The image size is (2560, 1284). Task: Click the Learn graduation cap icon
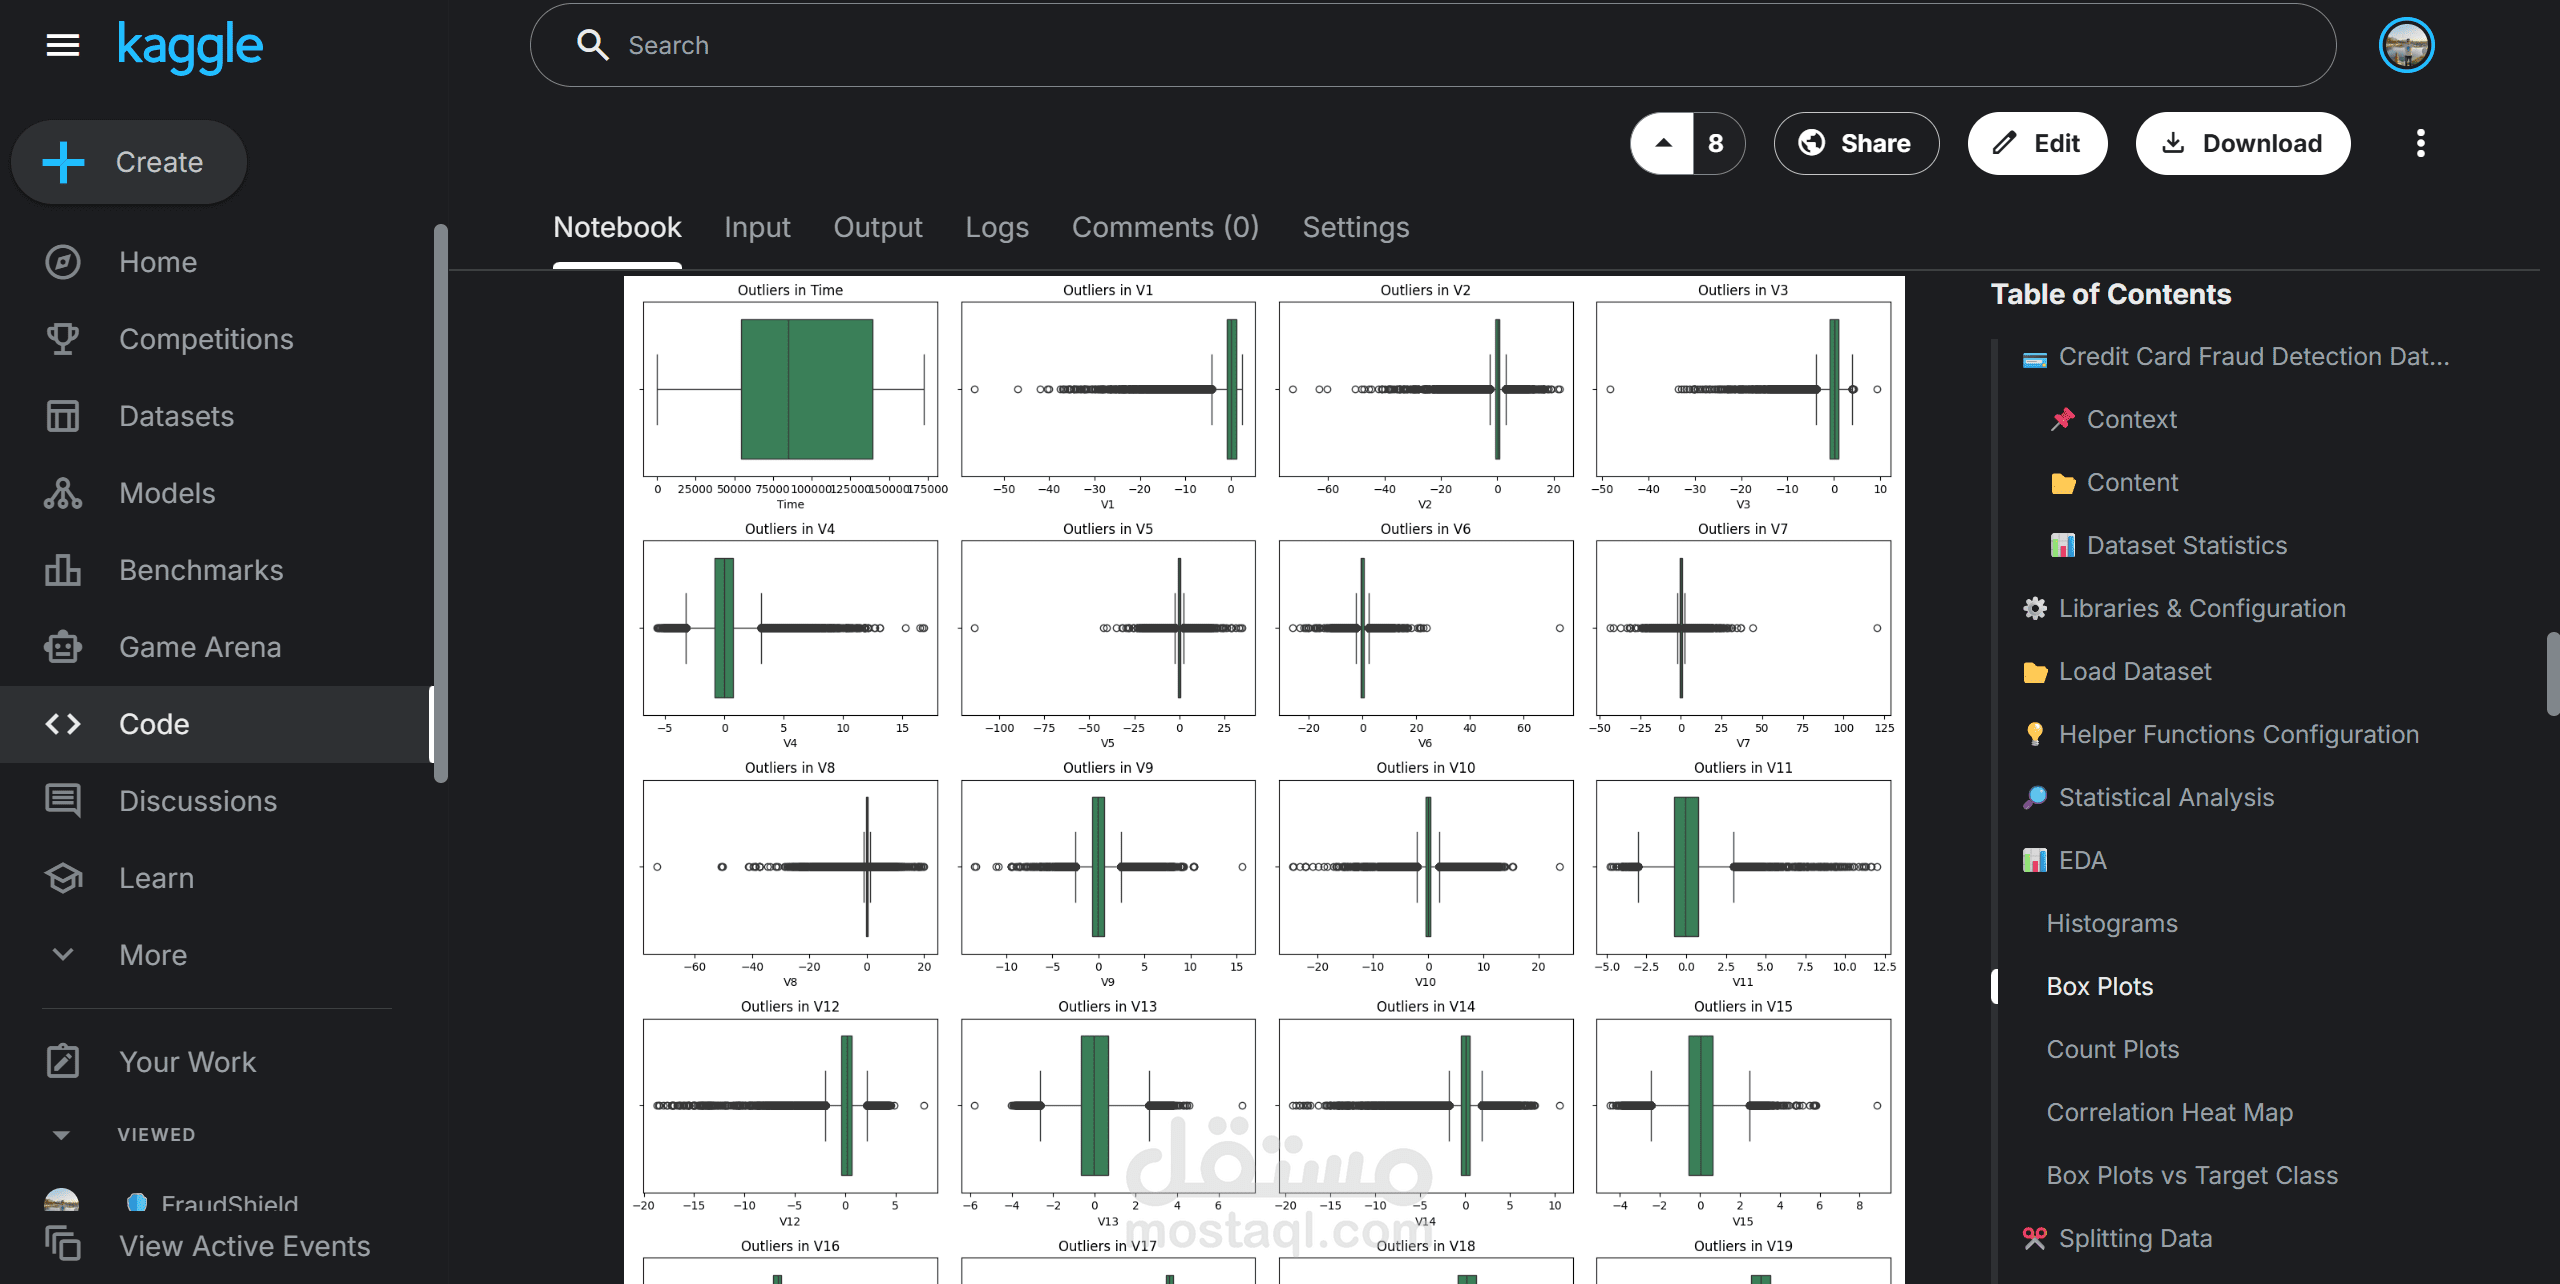tap(62, 878)
